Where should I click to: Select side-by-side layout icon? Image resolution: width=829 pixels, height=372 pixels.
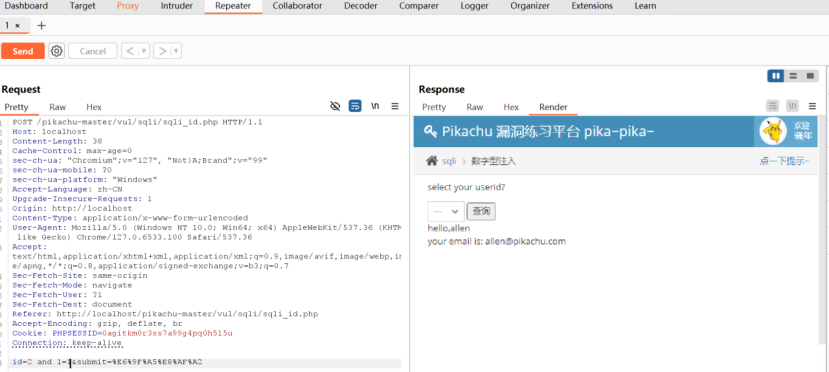click(776, 76)
